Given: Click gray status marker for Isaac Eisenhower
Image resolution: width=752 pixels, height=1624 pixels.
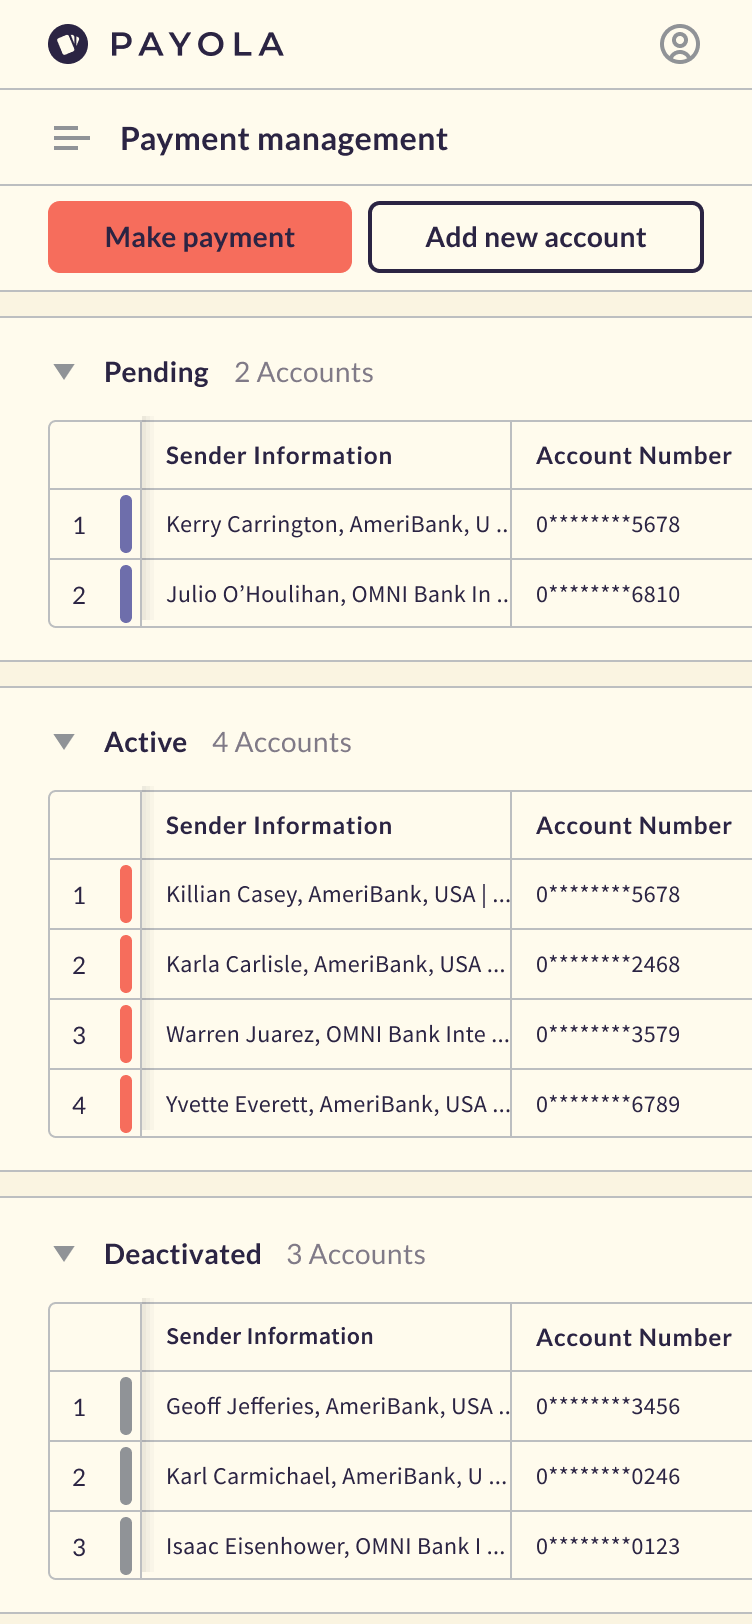Looking at the screenshot, I should 126,1546.
